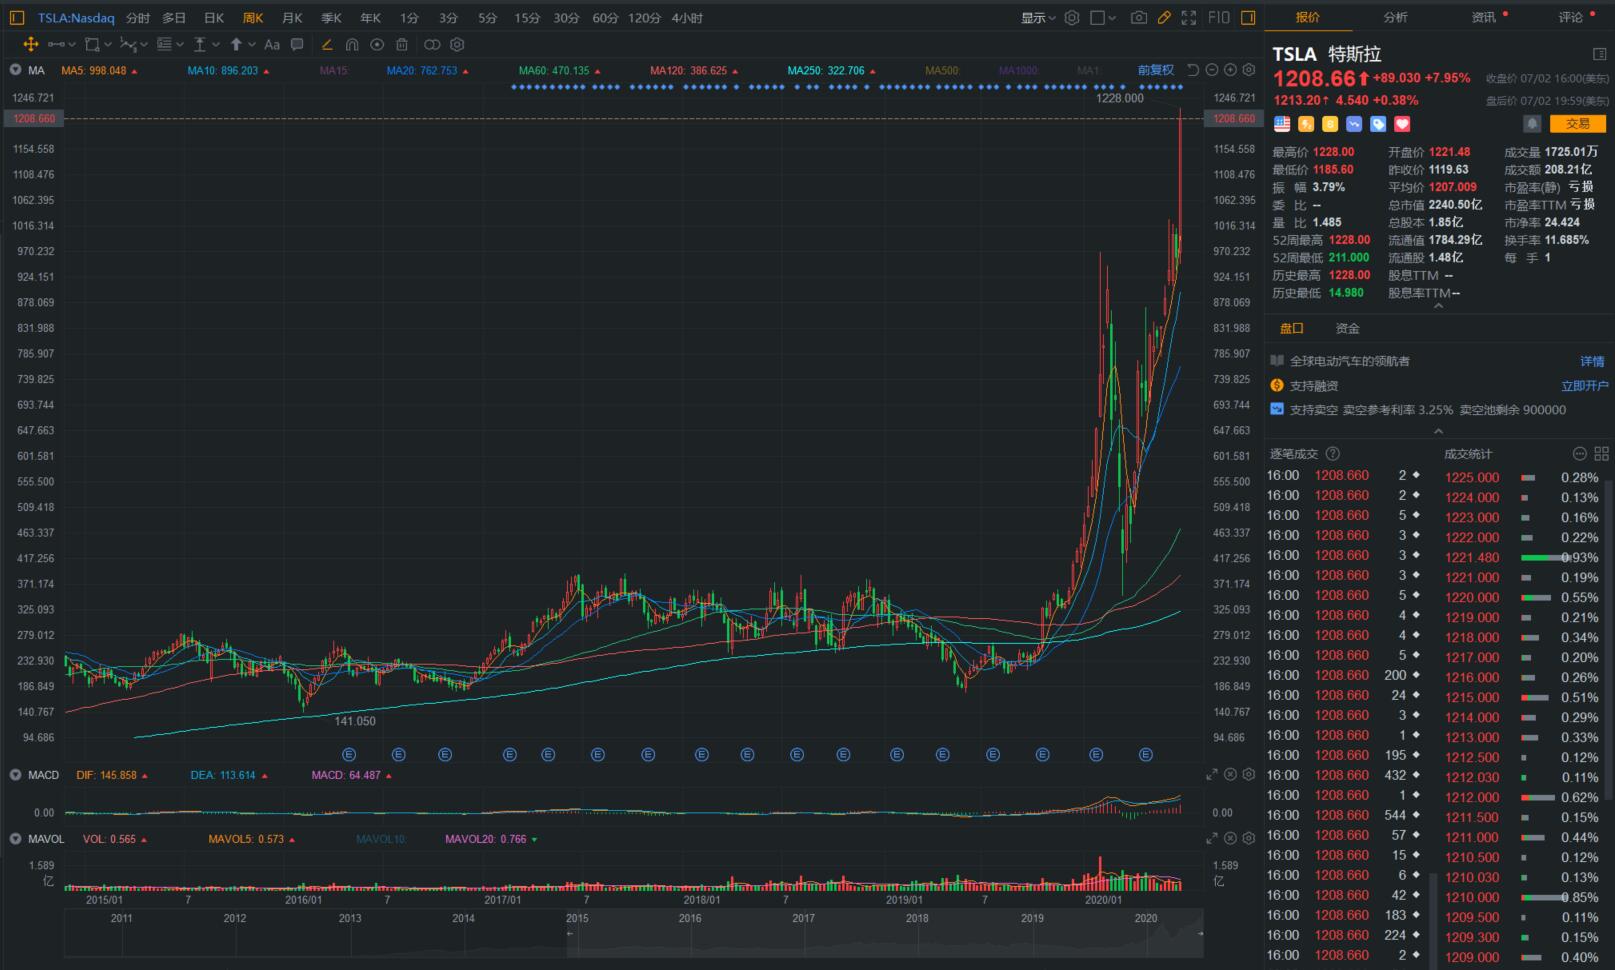Image resolution: width=1615 pixels, height=970 pixels.
Task: Toggle MA500 line visibility
Action: 942,71
